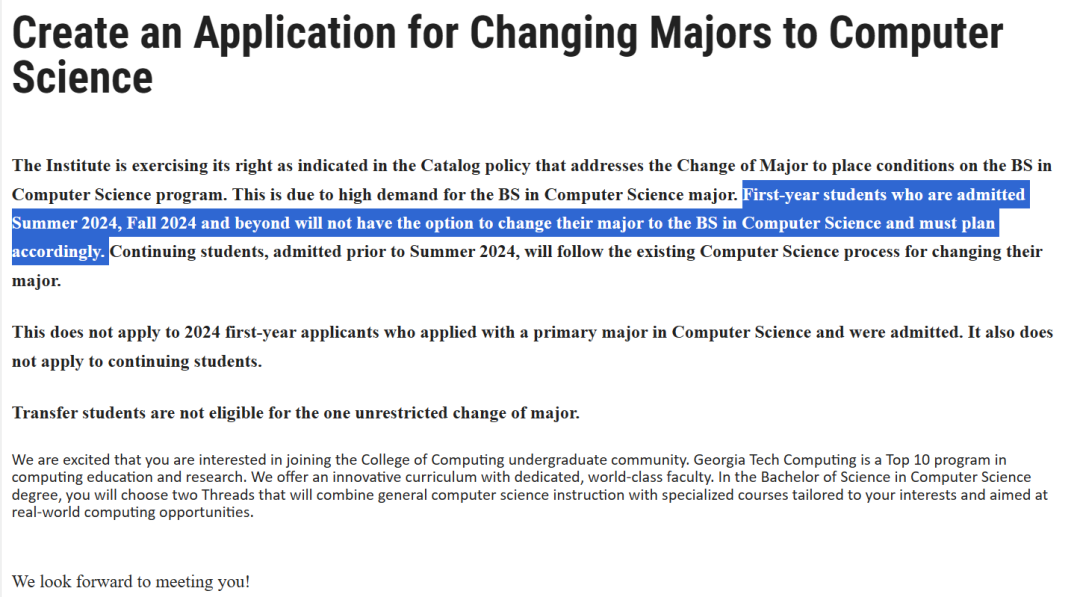
Task: Click "real-world computing opportunities." line
Action: pyautogui.click(x=133, y=512)
